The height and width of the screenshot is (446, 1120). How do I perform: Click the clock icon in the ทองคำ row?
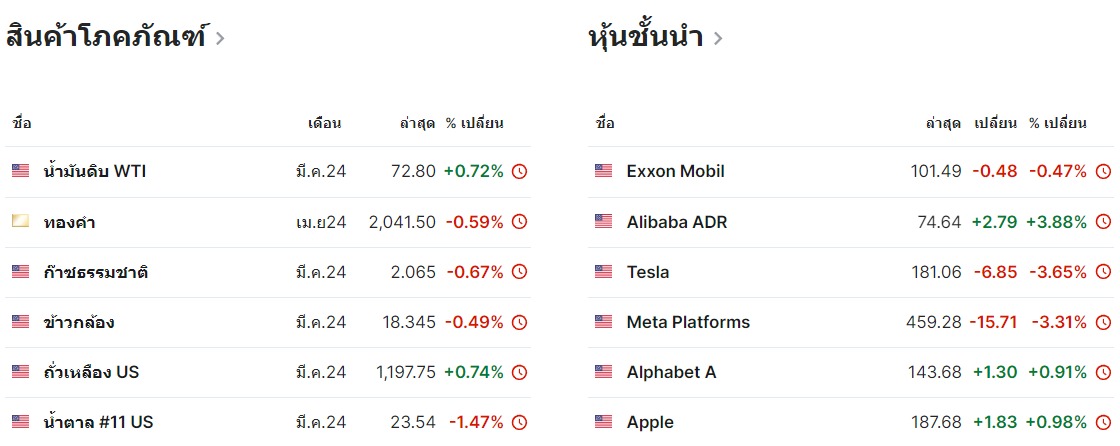[x=520, y=222]
